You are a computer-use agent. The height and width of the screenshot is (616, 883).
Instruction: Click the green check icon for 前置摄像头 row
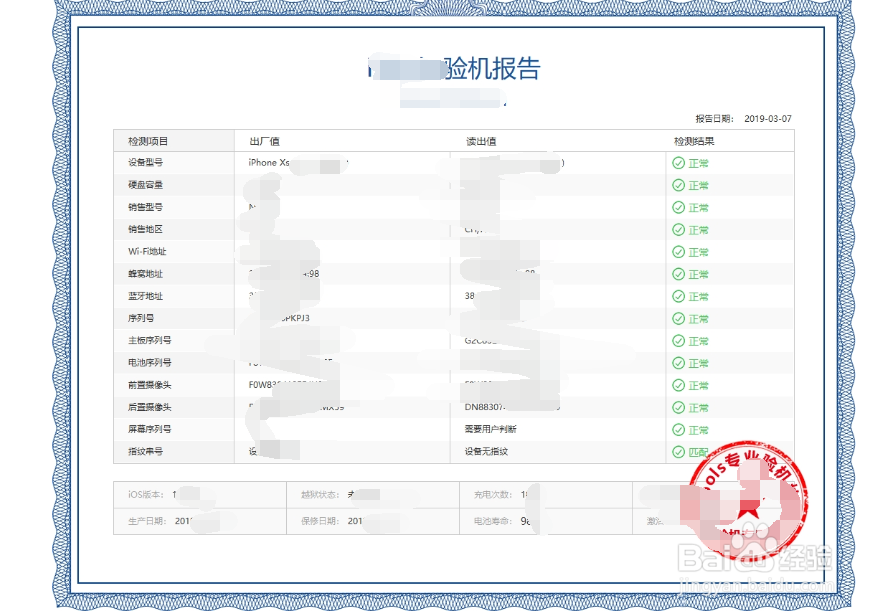tap(679, 386)
